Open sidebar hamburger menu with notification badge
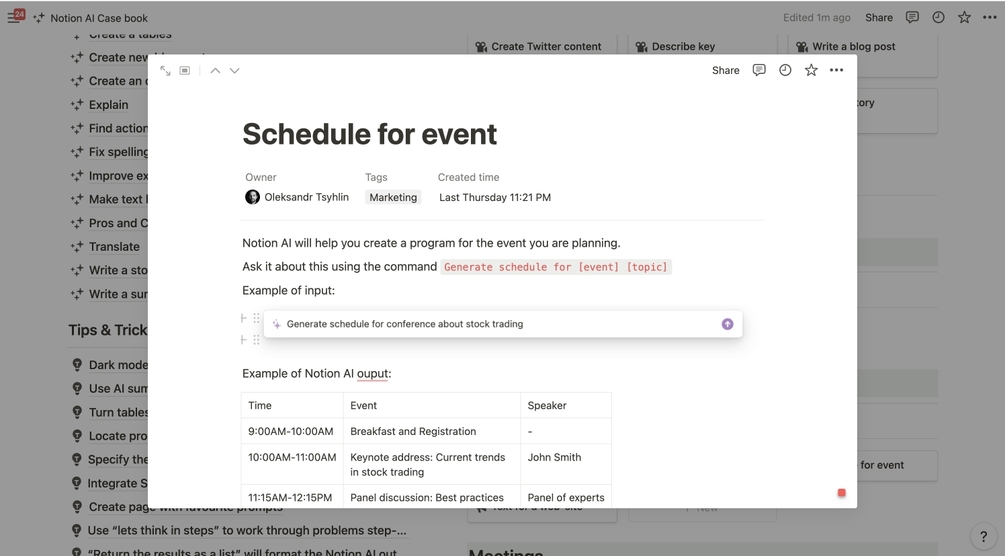The image size is (1005, 556). click(14, 17)
